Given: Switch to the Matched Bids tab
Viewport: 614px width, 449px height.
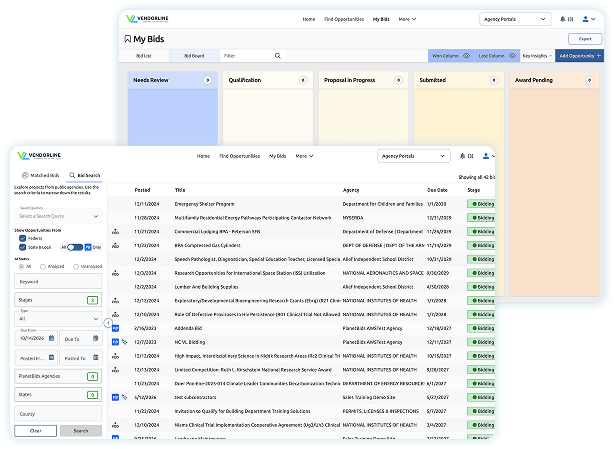Looking at the screenshot, I should click(x=41, y=175).
